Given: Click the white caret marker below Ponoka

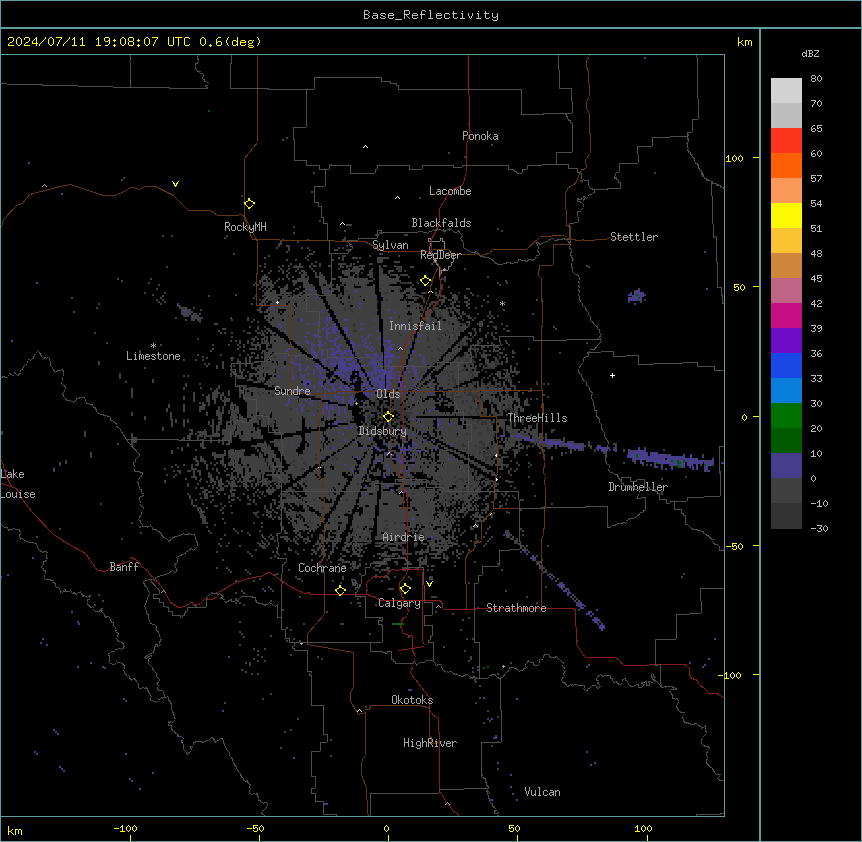Looking at the screenshot, I should 365,147.
